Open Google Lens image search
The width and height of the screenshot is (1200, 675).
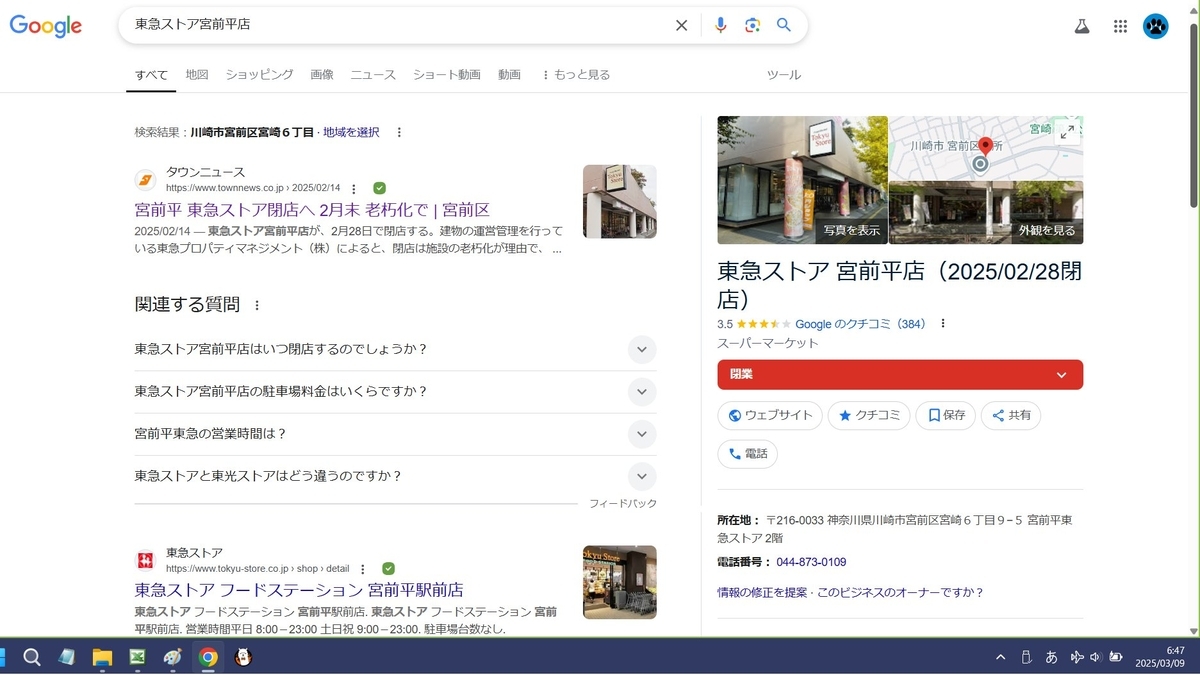(752, 25)
